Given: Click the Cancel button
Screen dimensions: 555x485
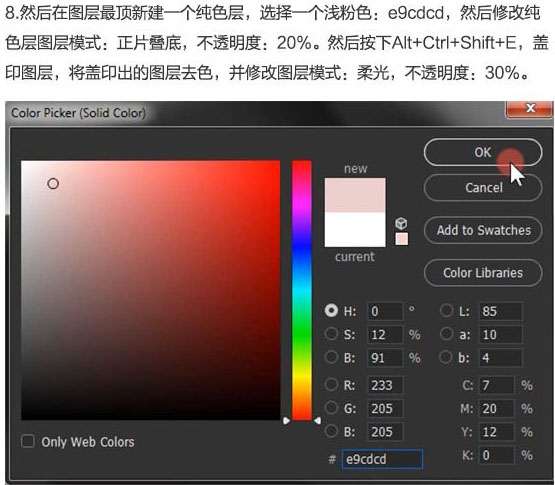Looking at the screenshot, I should click(x=483, y=188).
